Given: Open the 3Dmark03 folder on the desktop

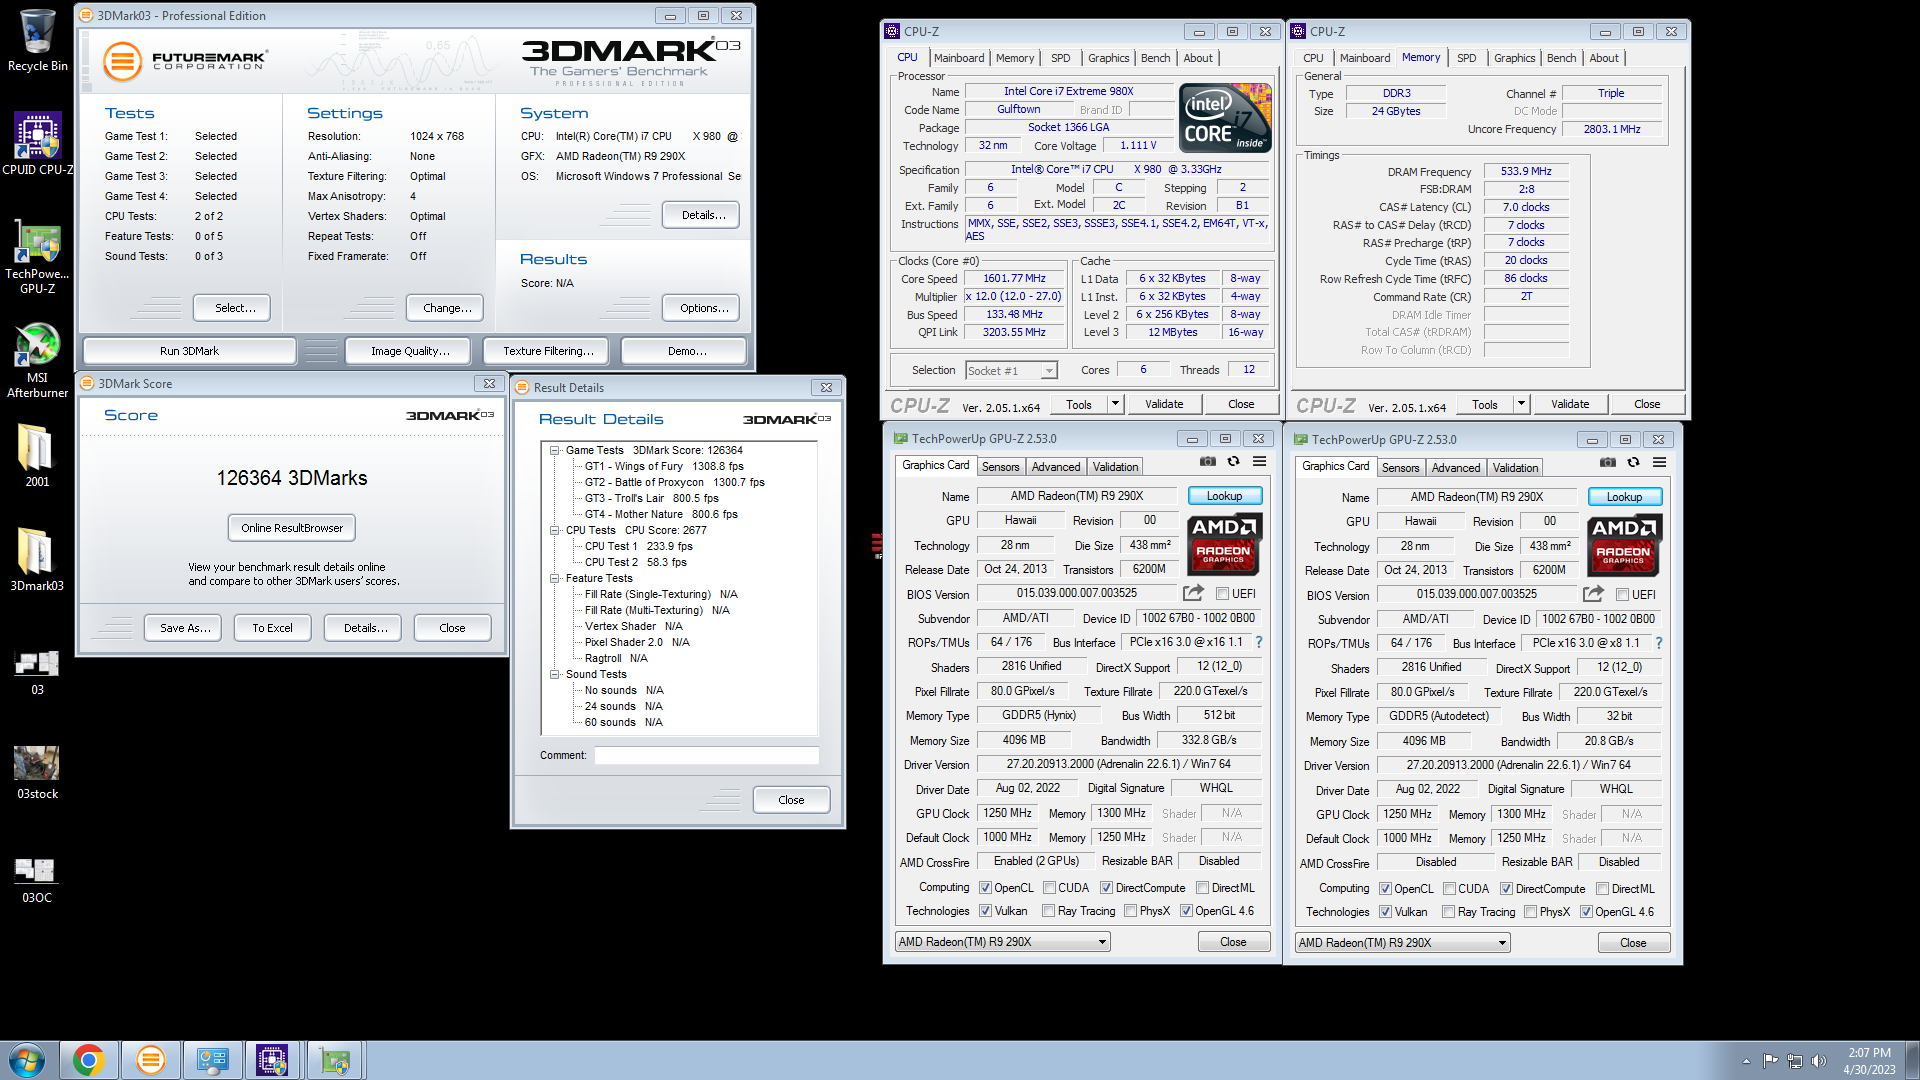Looking at the screenshot, I should pyautogui.click(x=37, y=559).
